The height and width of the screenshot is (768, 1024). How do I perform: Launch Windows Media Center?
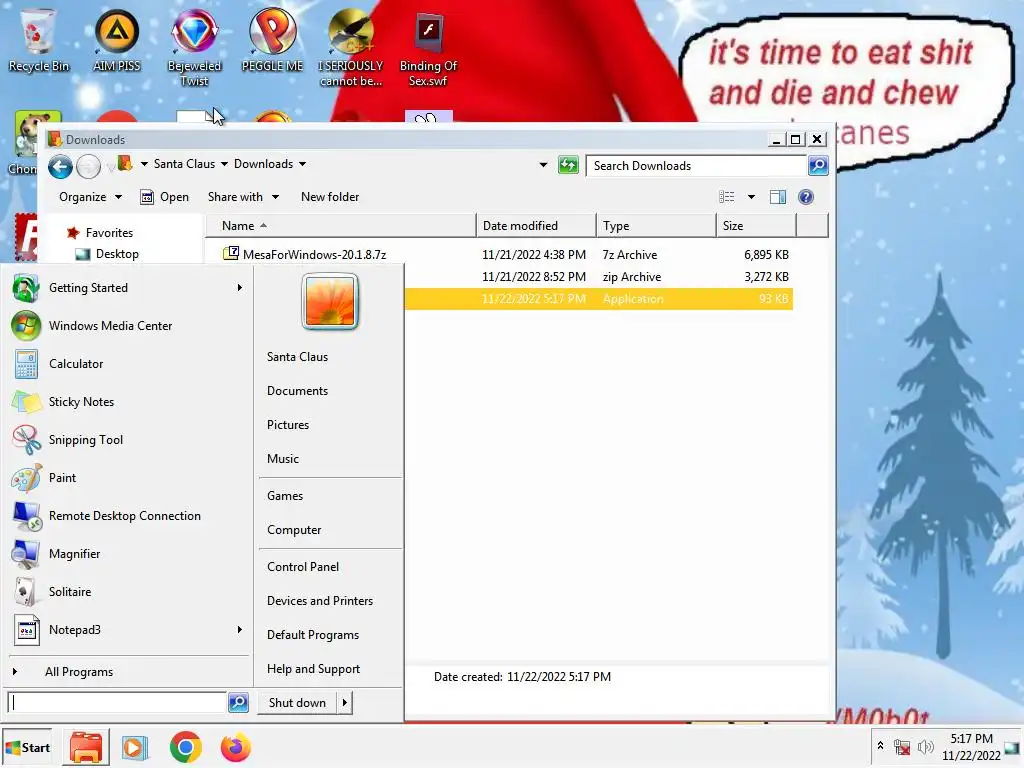pos(129,326)
